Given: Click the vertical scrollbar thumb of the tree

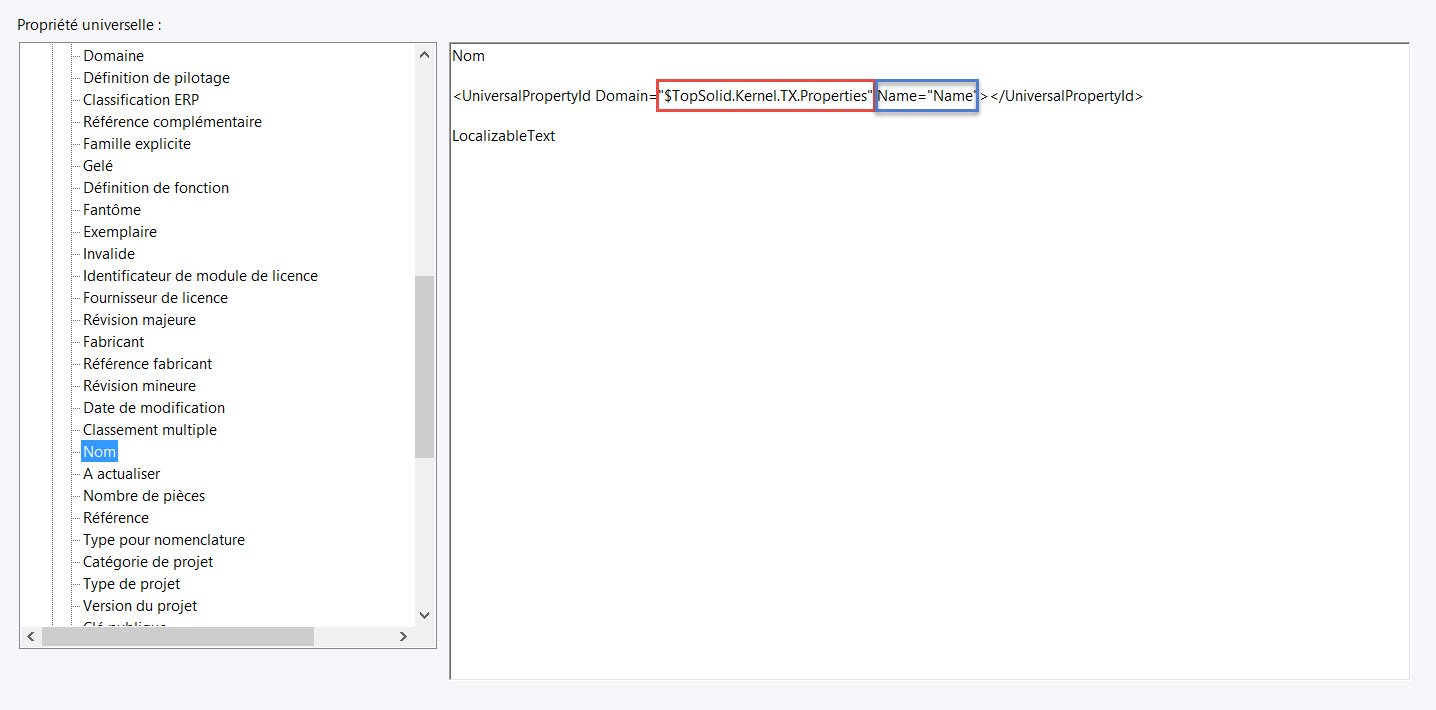Looking at the screenshot, I should click(x=424, y=366).
